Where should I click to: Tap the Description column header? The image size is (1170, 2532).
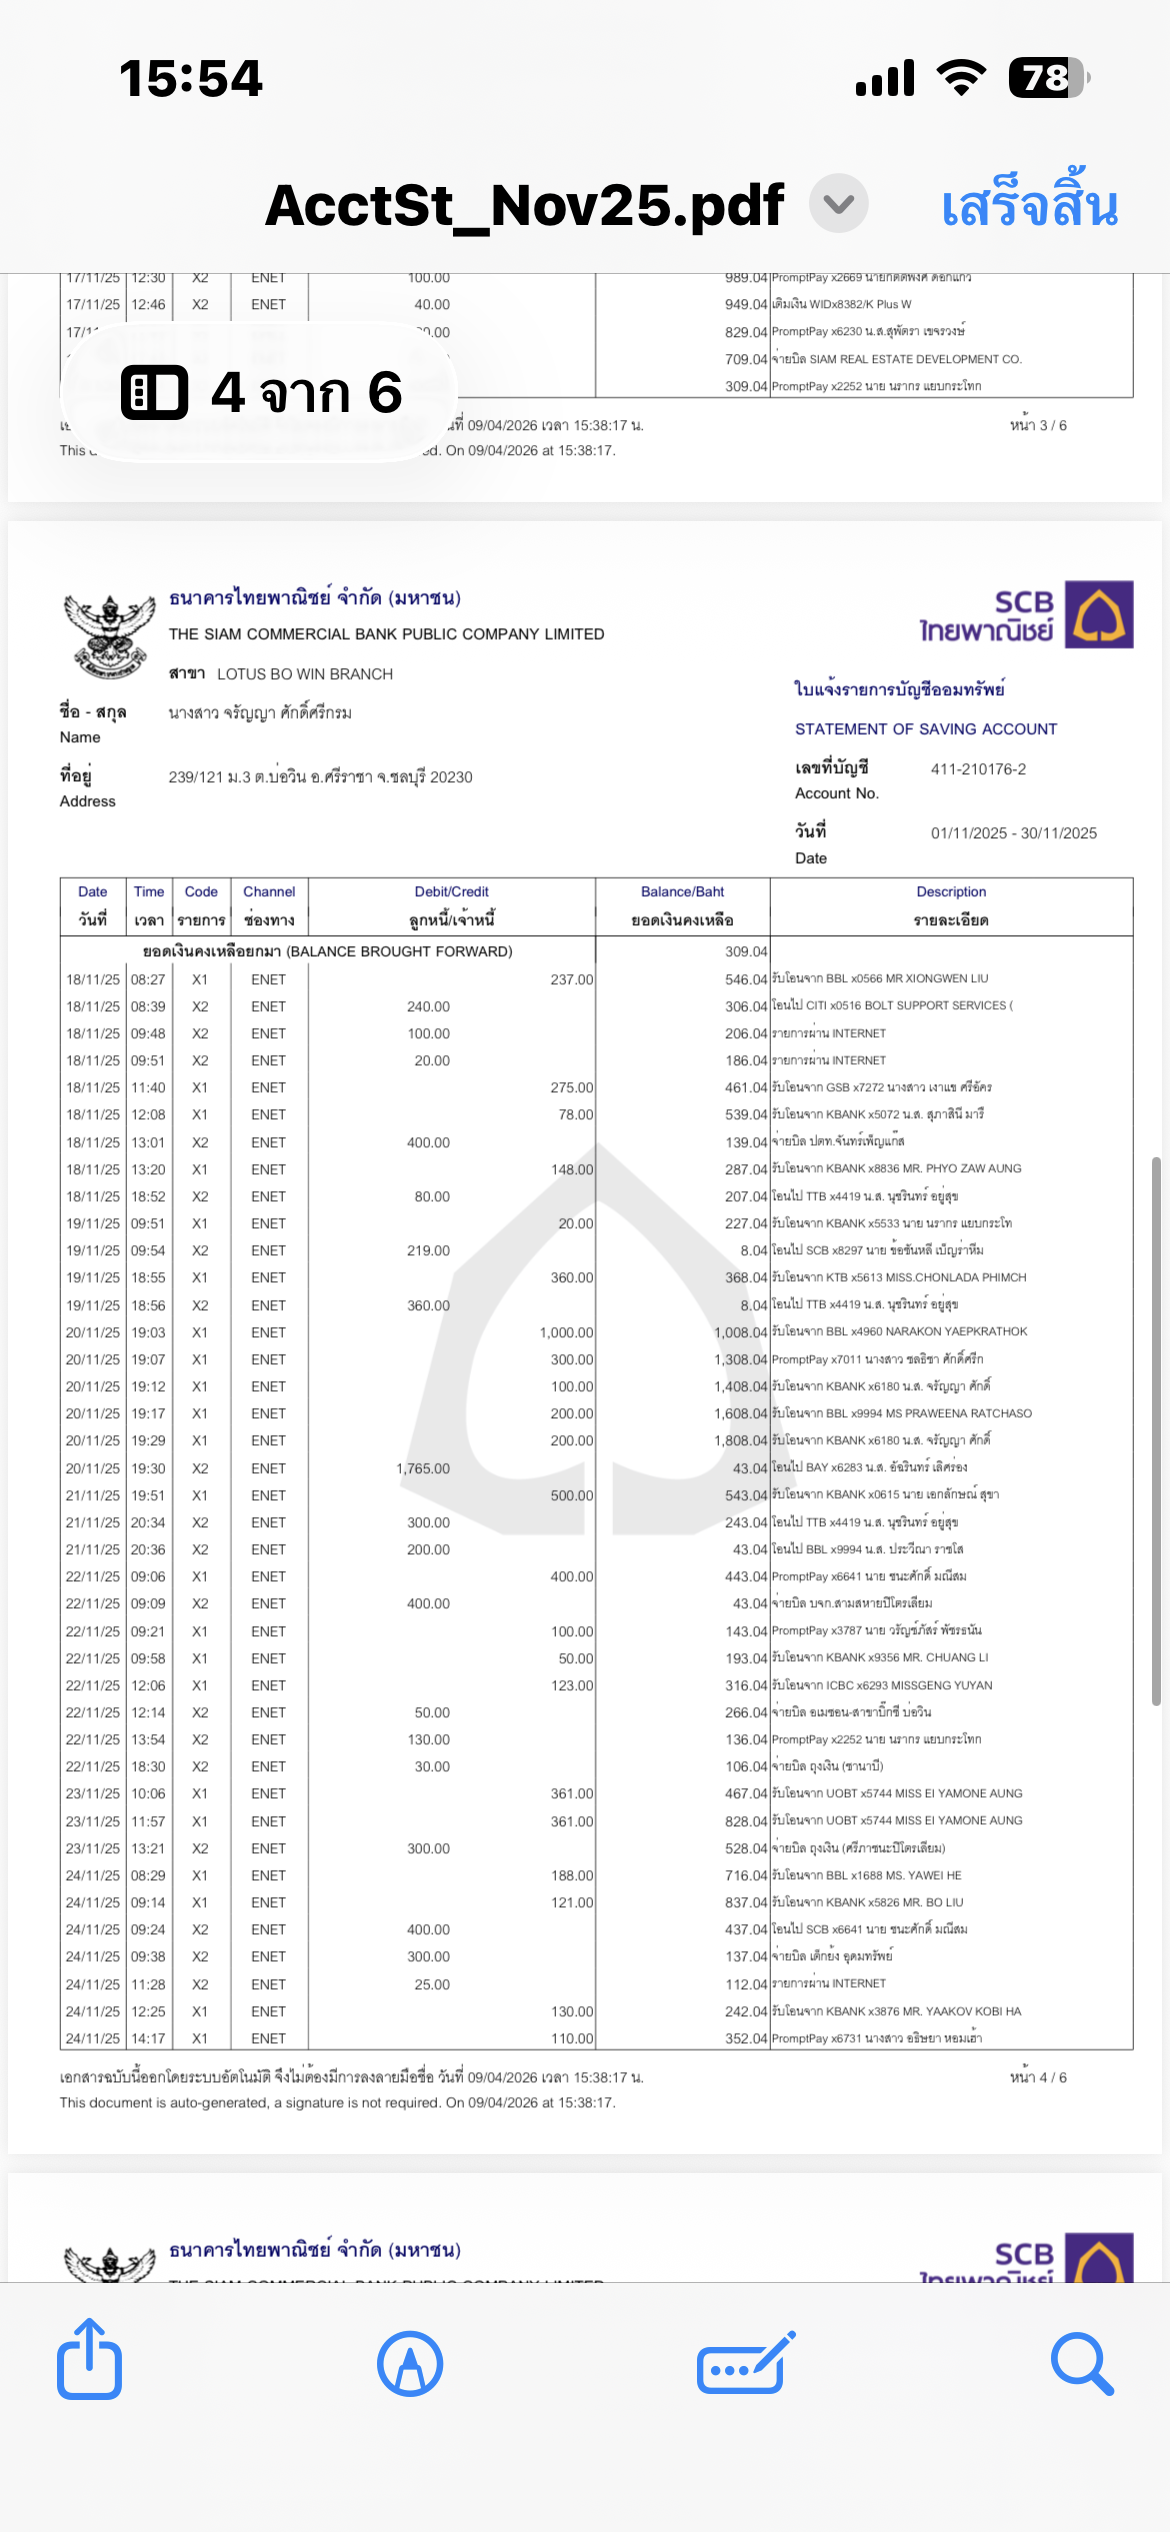tap(951, 905)
